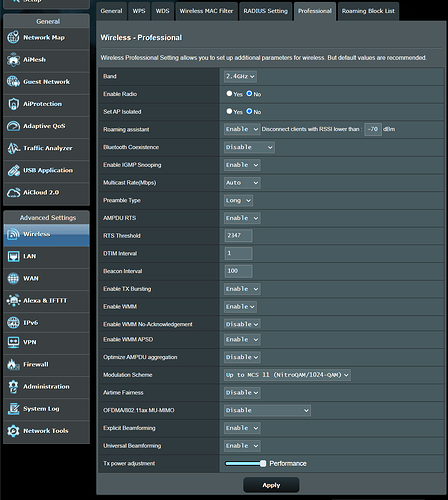Select Yes for Enable Radio
Screen dimensions: 448x500
coord(229,94)
